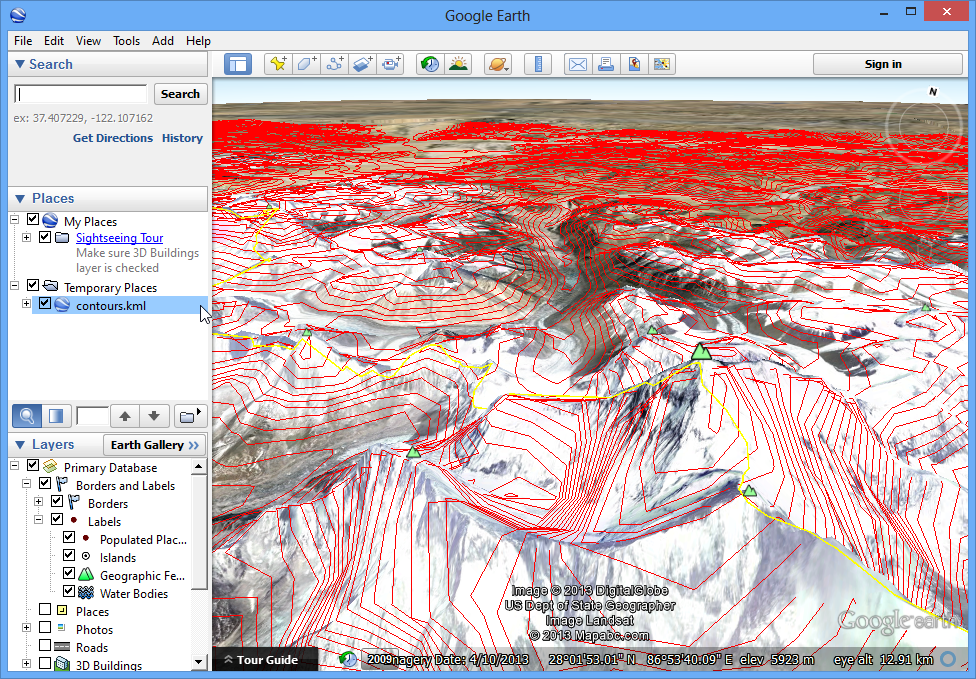Image resolution: width=976 pixels, height=679 pixels.
Task: Click the largest green mountain peak marker
Action: [702, 351]
